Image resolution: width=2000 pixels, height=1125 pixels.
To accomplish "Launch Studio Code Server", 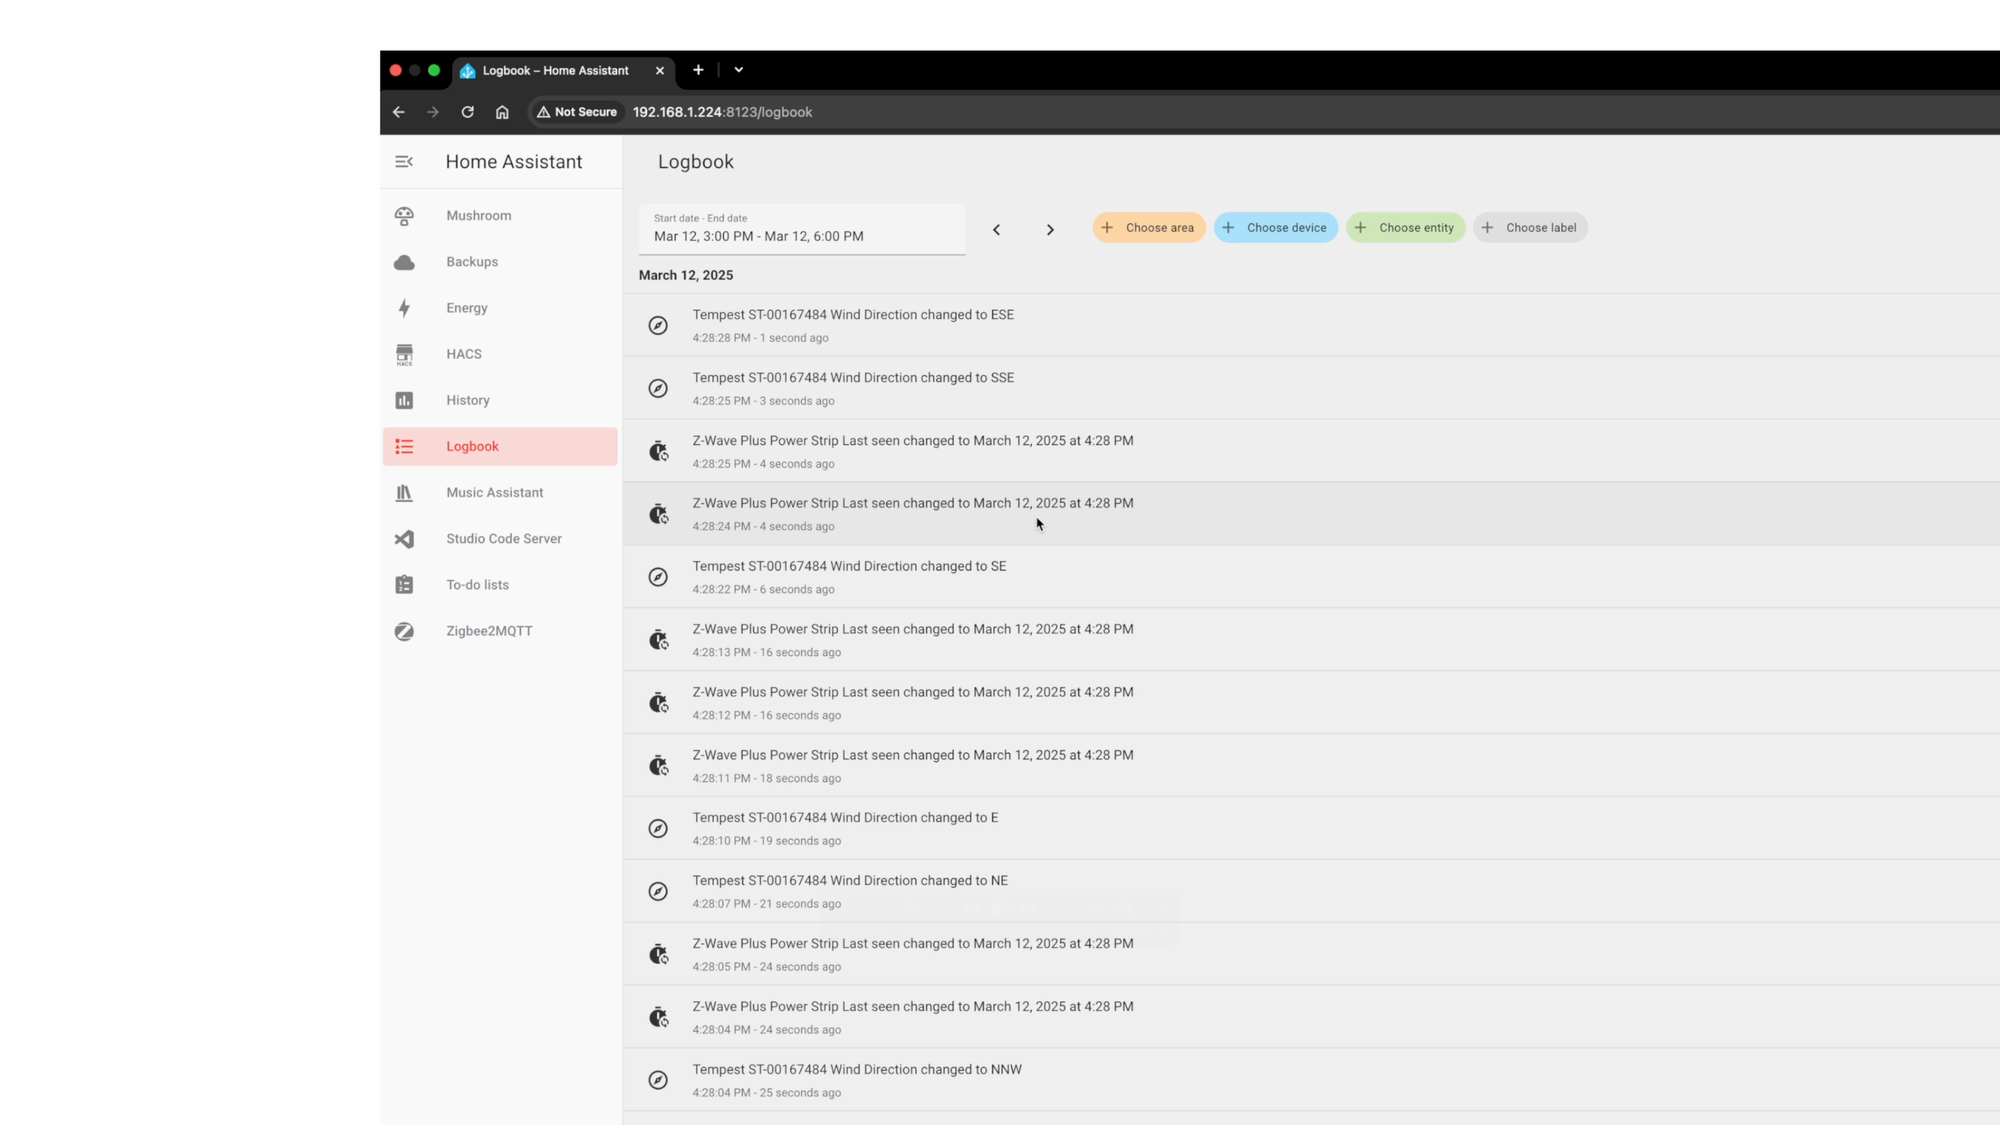I will (x=500, y=539).
